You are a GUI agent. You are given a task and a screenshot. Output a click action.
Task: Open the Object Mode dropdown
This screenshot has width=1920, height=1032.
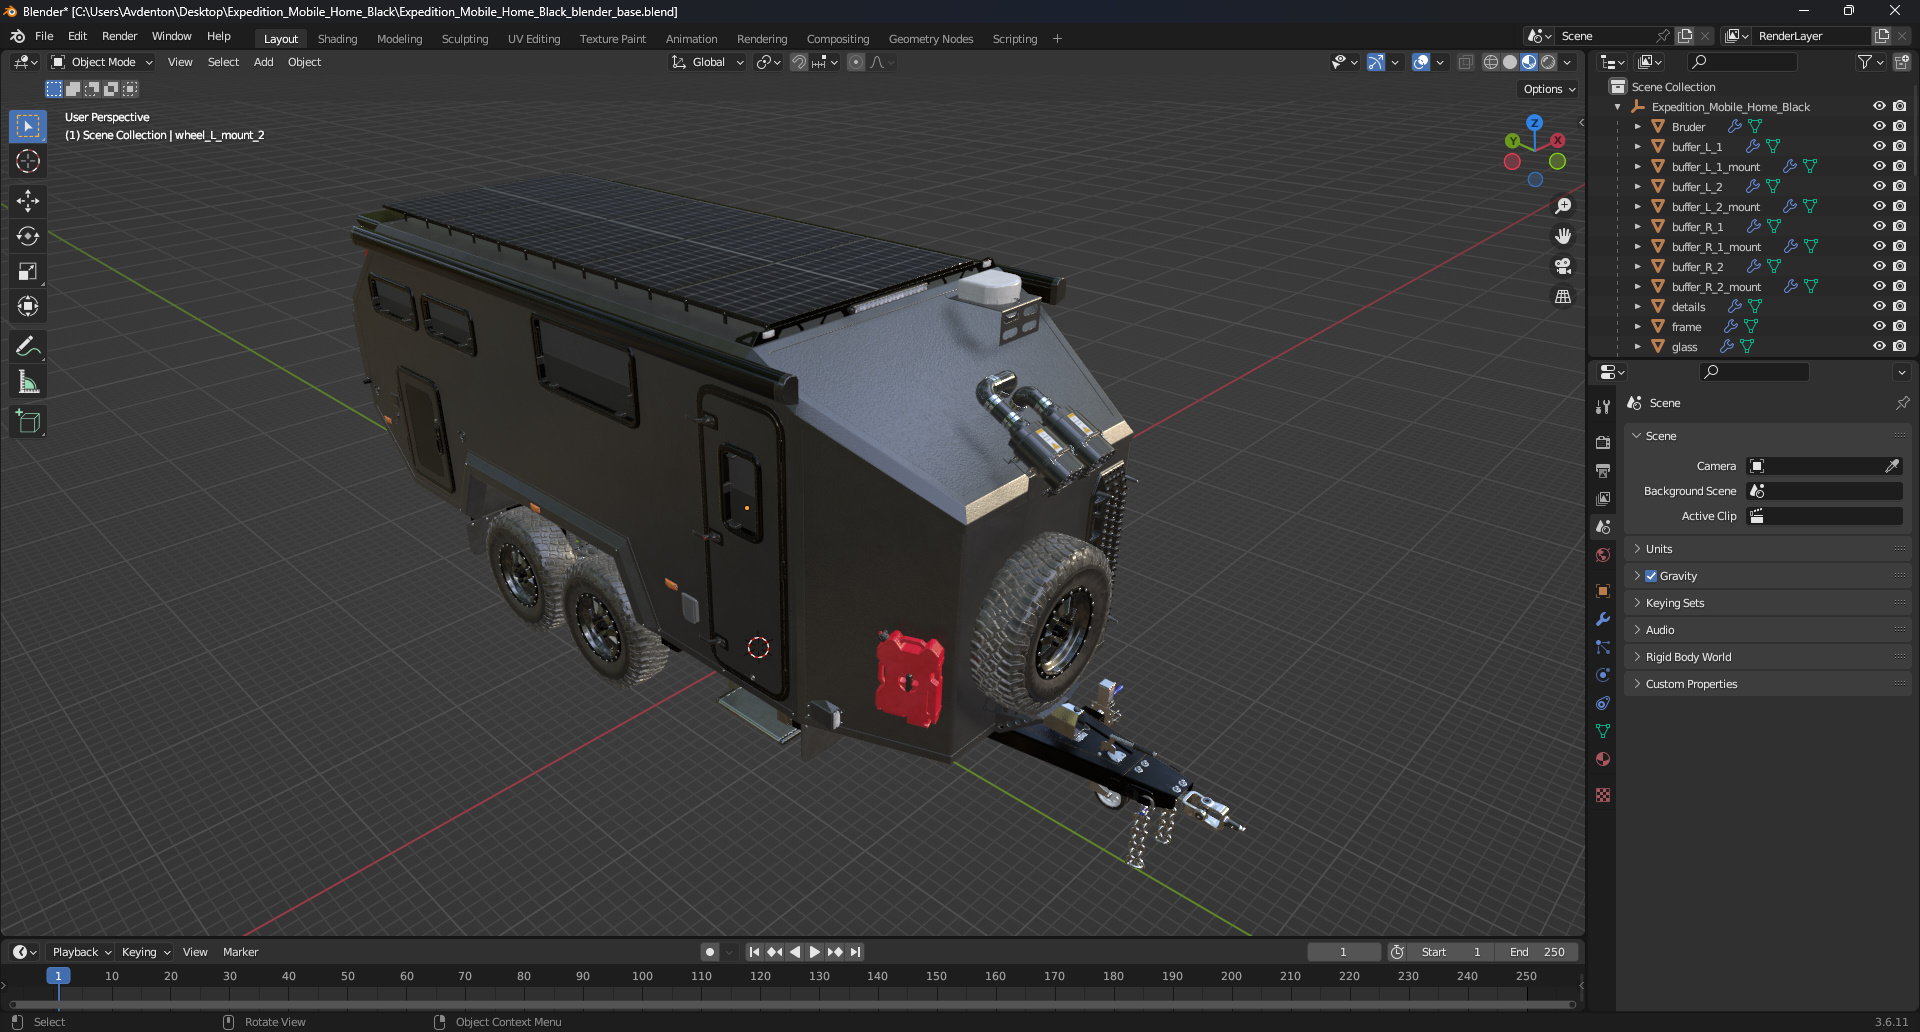[x=103, y=62]
